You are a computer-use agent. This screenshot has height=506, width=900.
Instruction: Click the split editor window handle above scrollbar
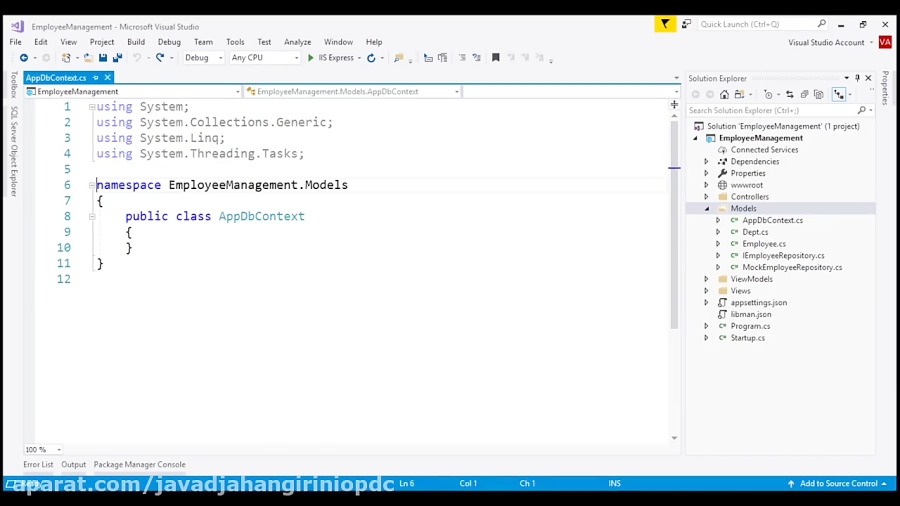coord(674,104)
